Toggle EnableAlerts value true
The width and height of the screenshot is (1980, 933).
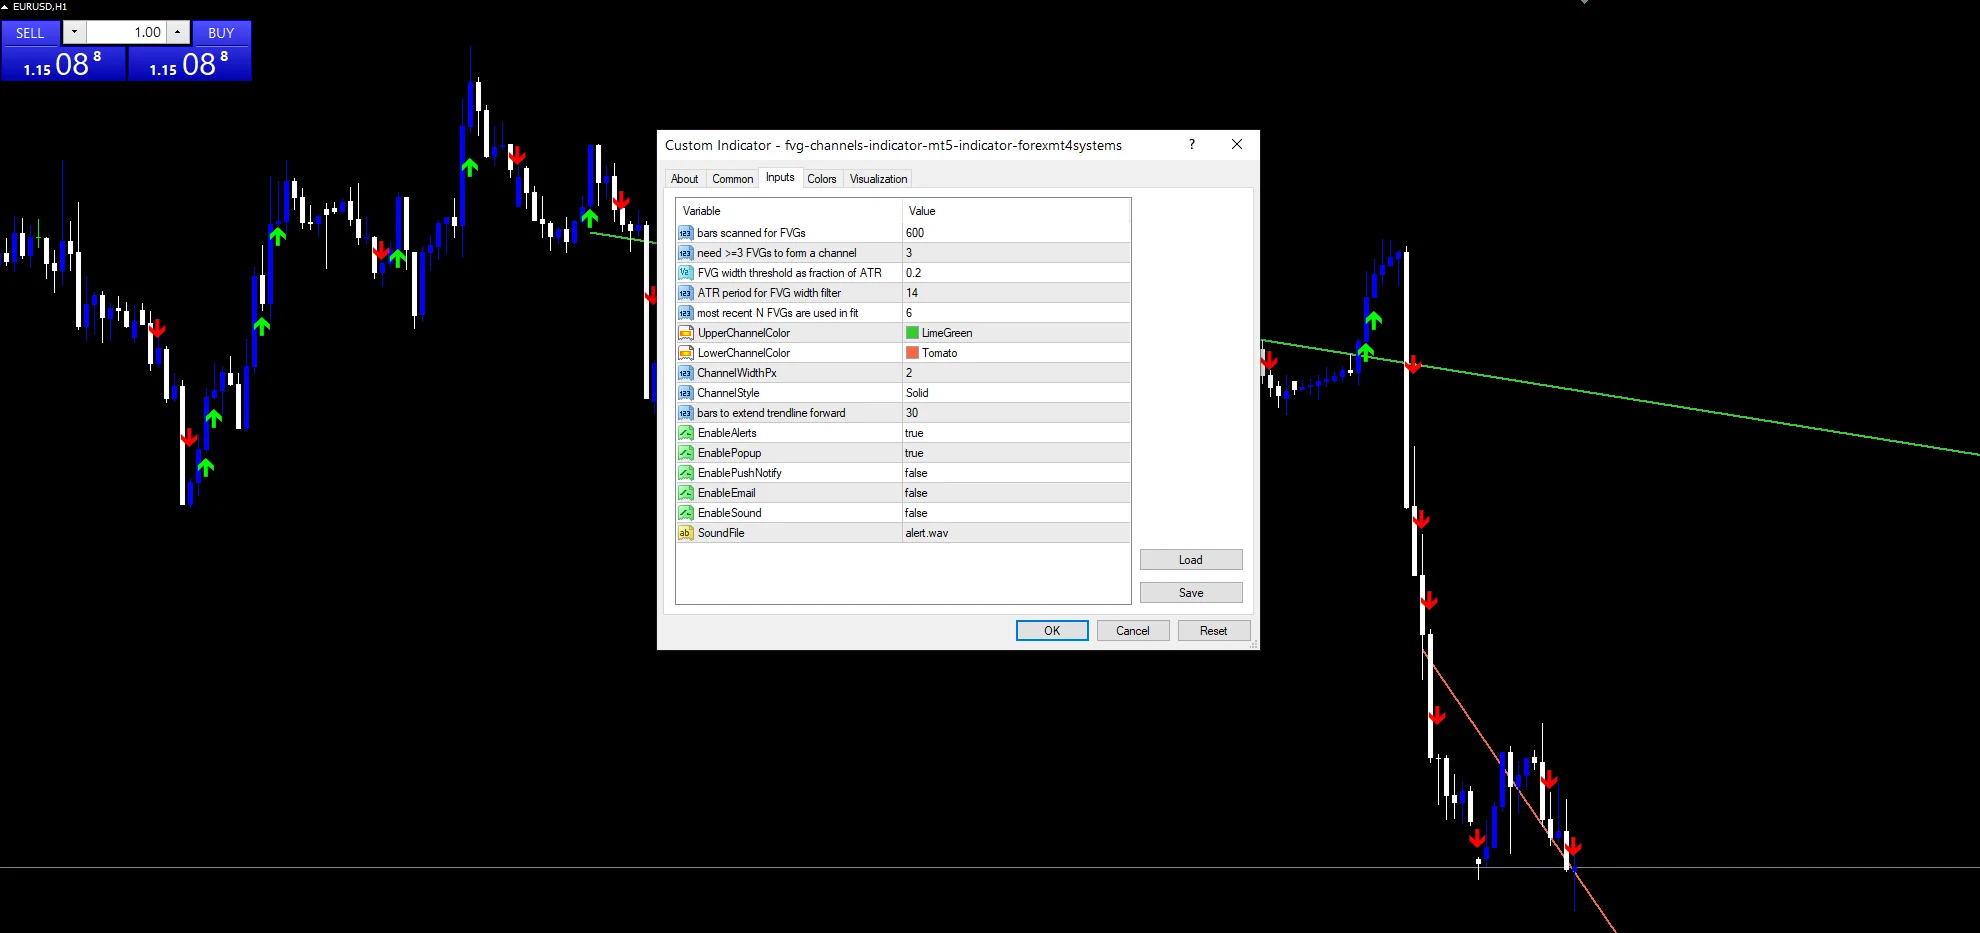coord(1016,433)
